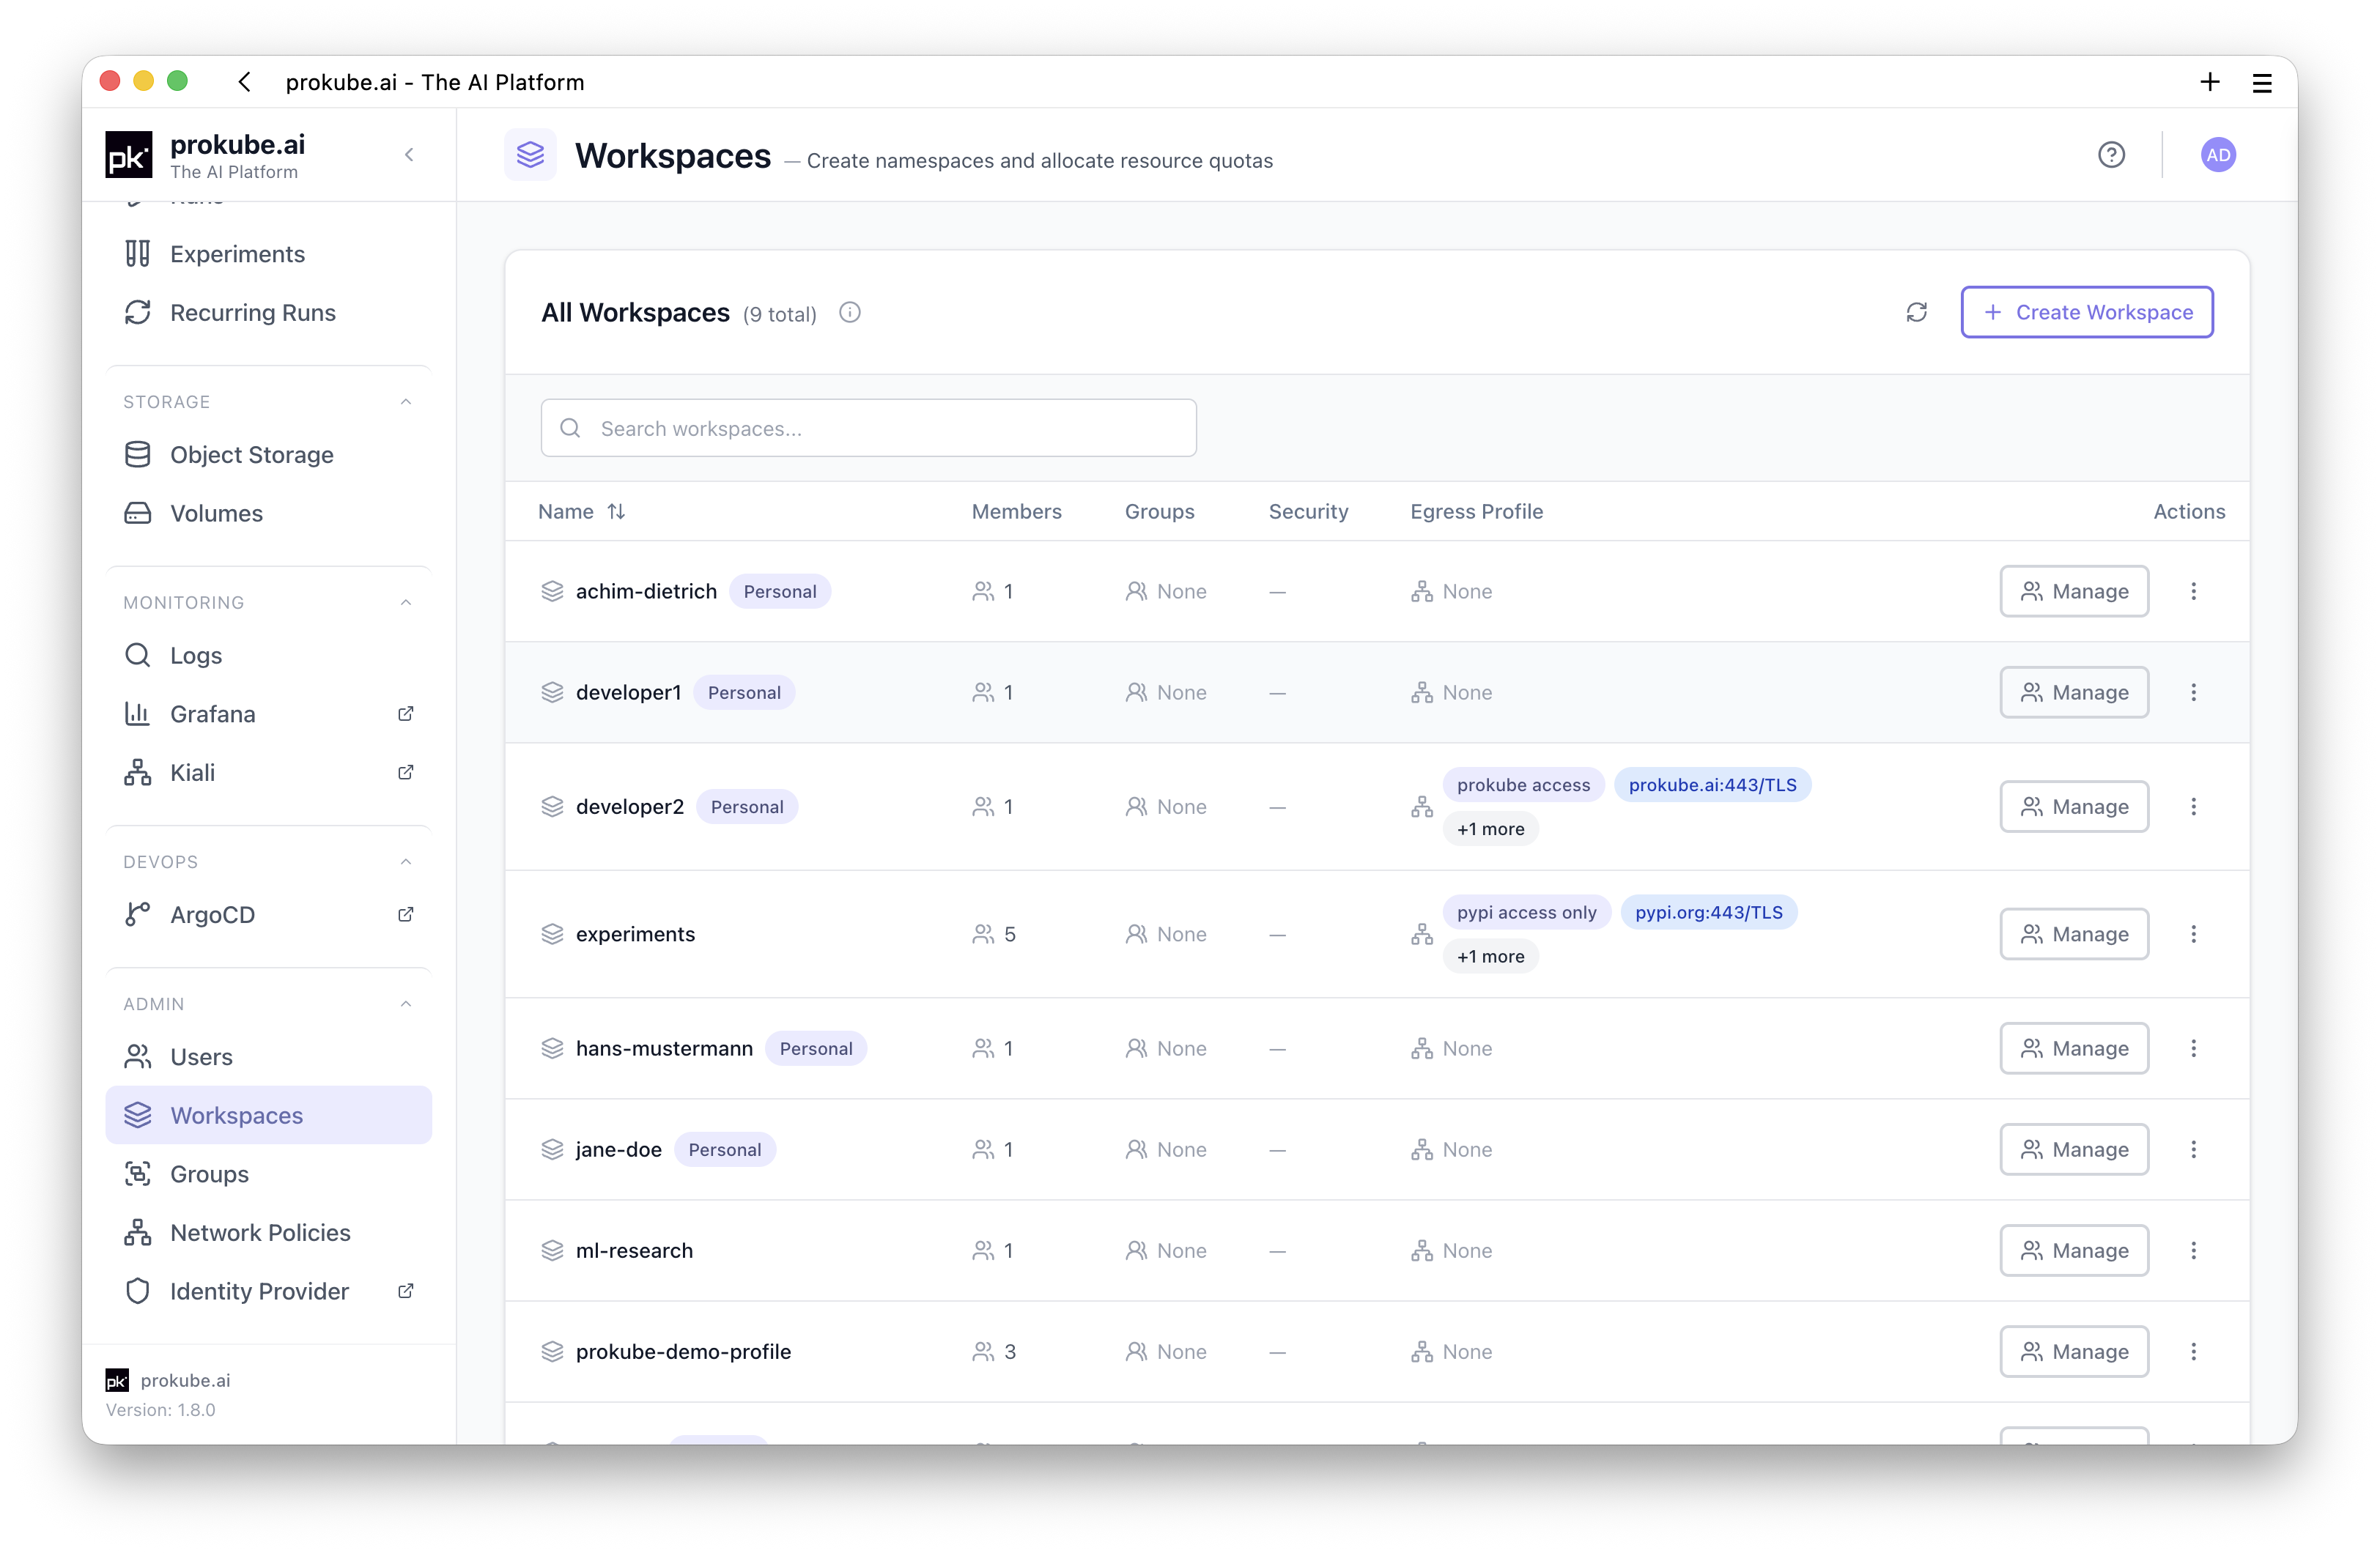The width and height of the screenshot is (2380, 1553).
Task: Expand +1 more egress for experiments
Action: click(1490, 956)
